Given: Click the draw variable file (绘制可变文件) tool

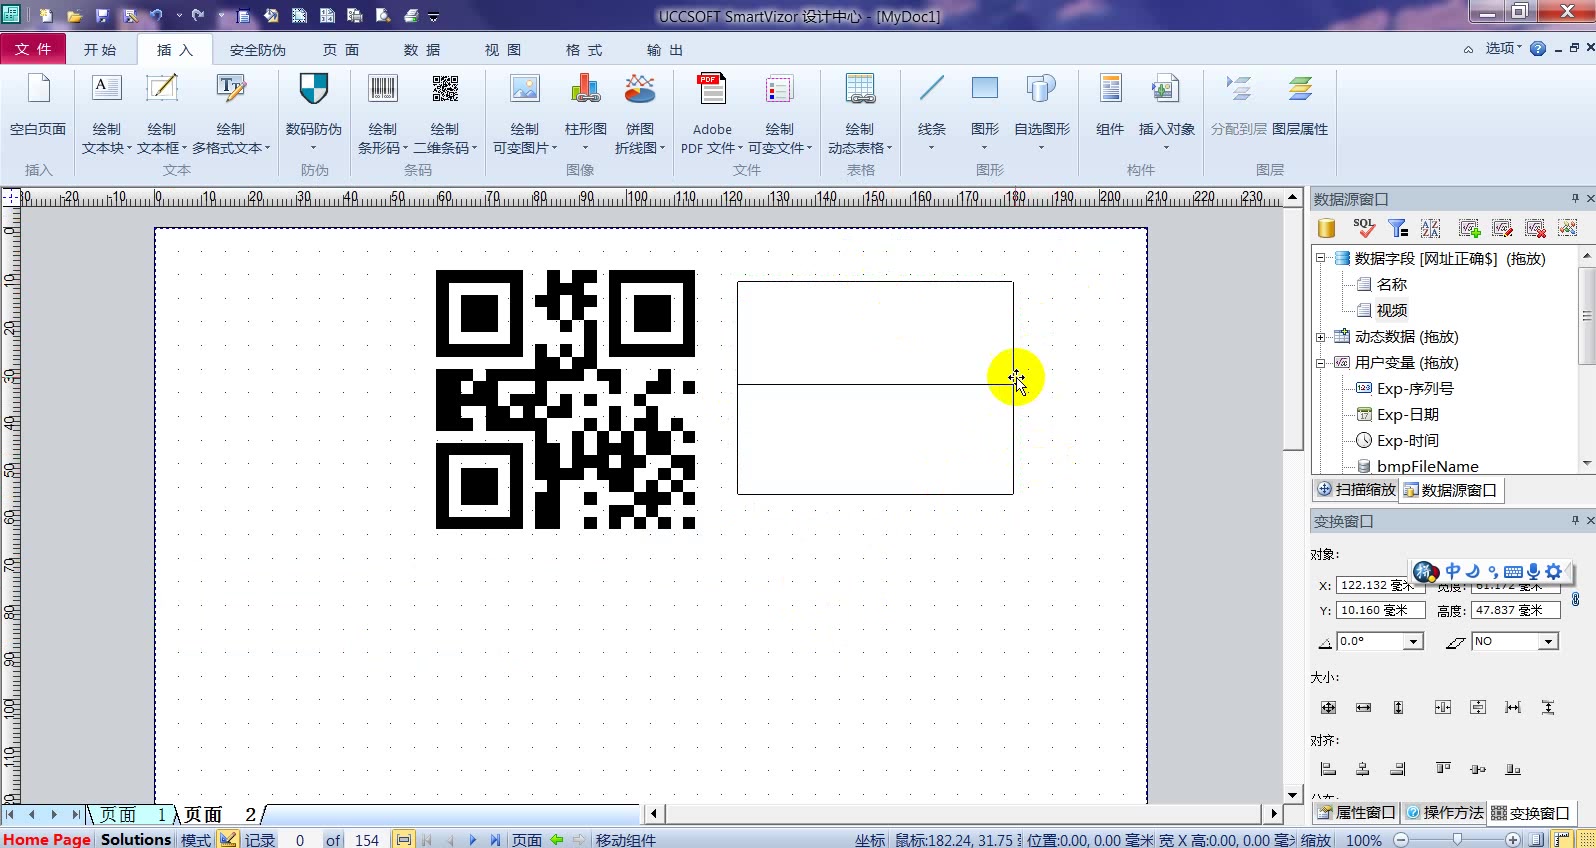Looking at the screenshot, I should coord(780,112).
